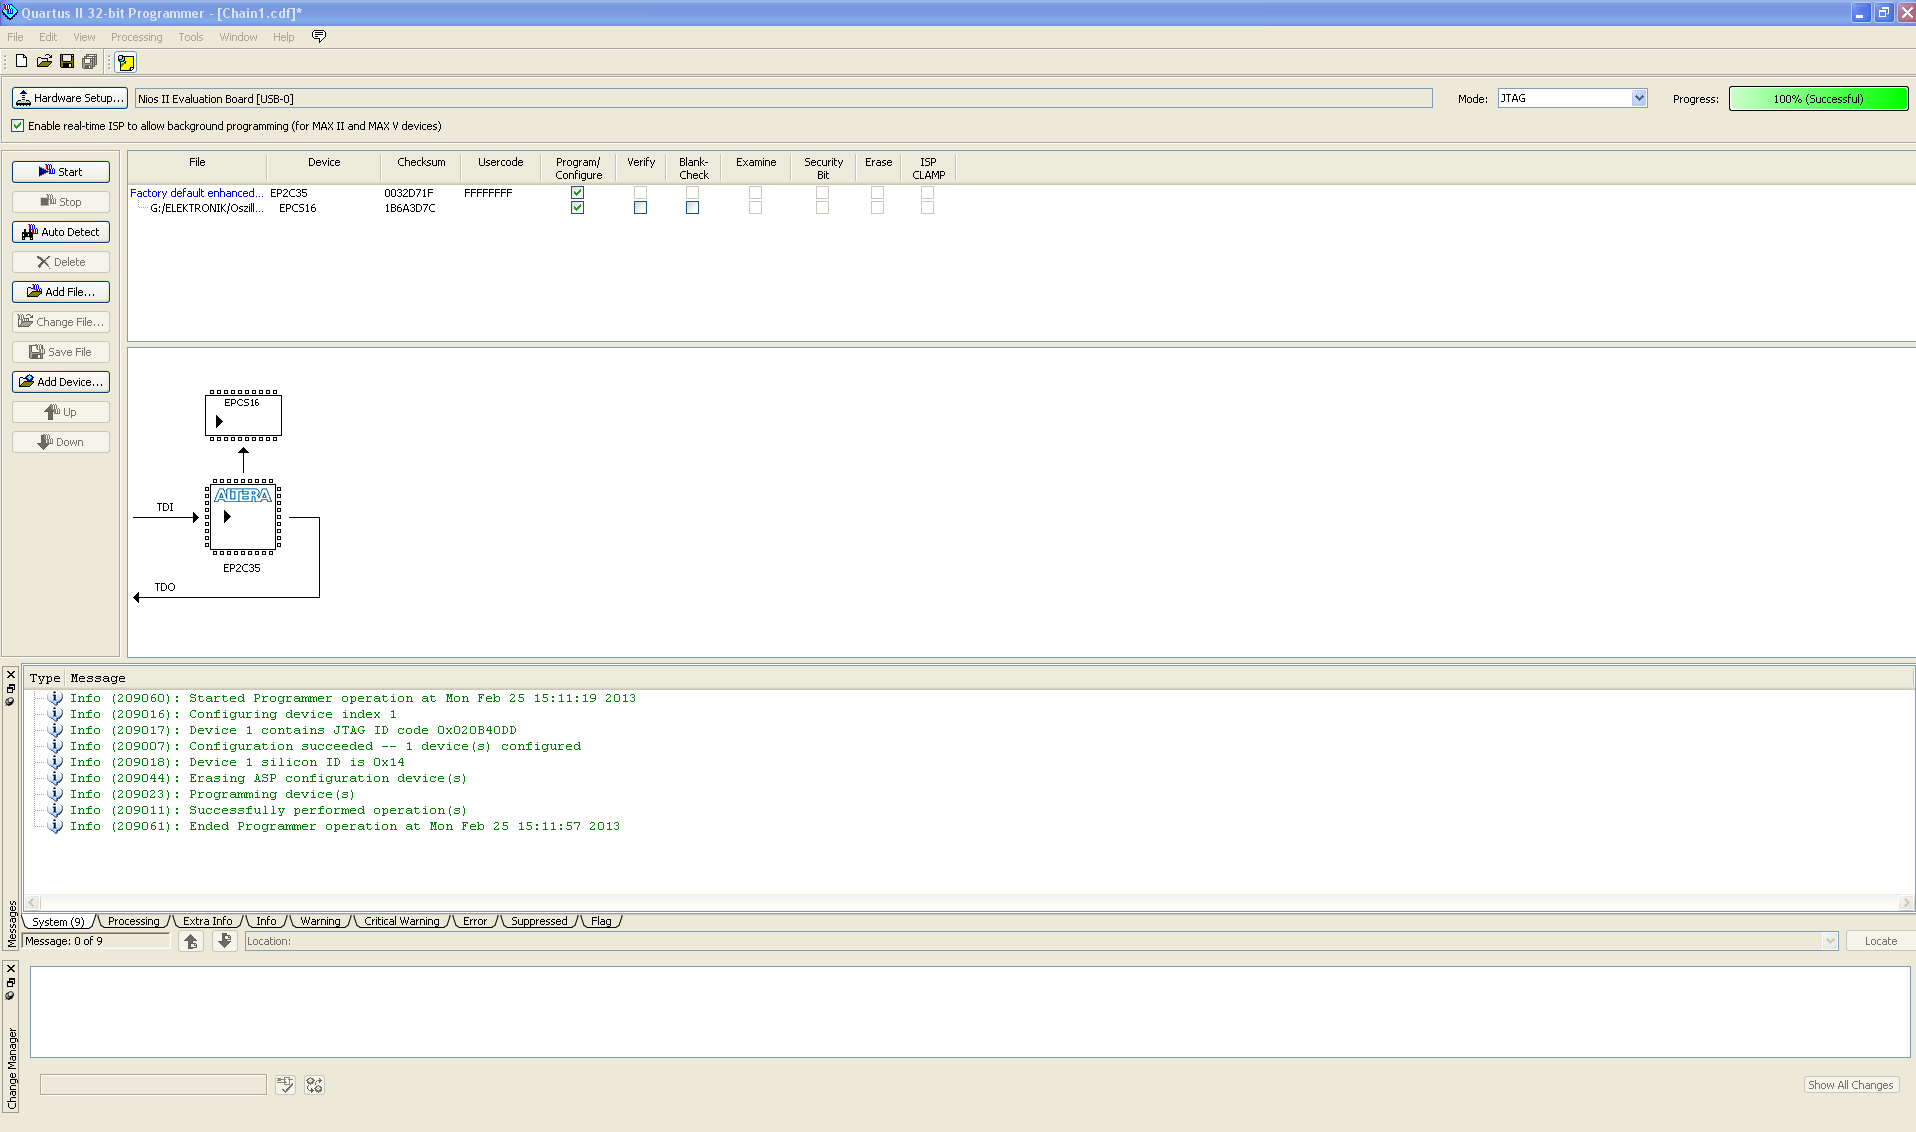The width and height of the screenshot is (1916, 1132).
Task: Click the compare-changes icon in Change Manager
Action: (315, 1085)
